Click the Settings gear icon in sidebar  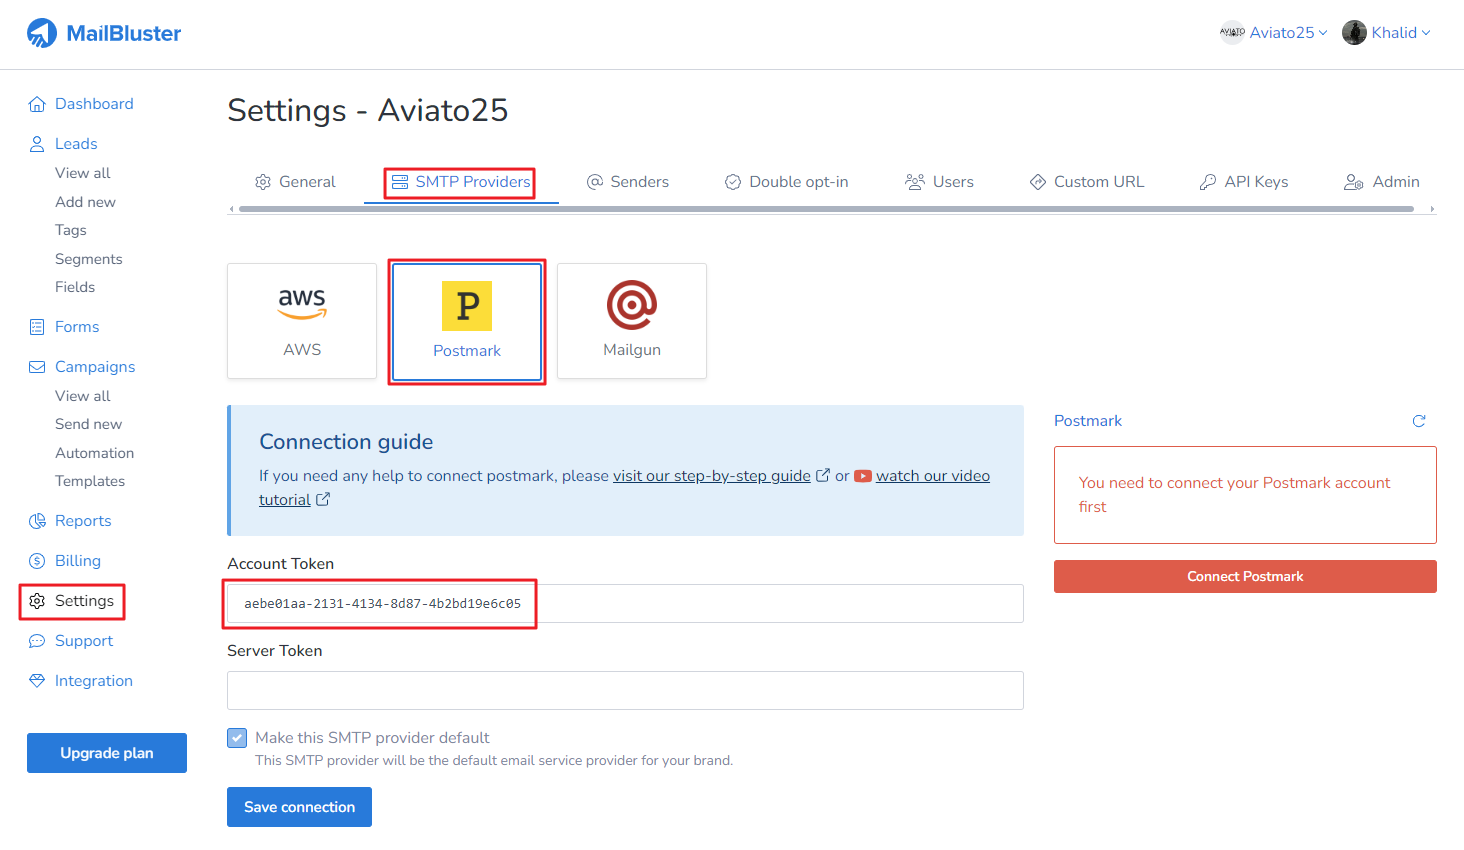37,601
